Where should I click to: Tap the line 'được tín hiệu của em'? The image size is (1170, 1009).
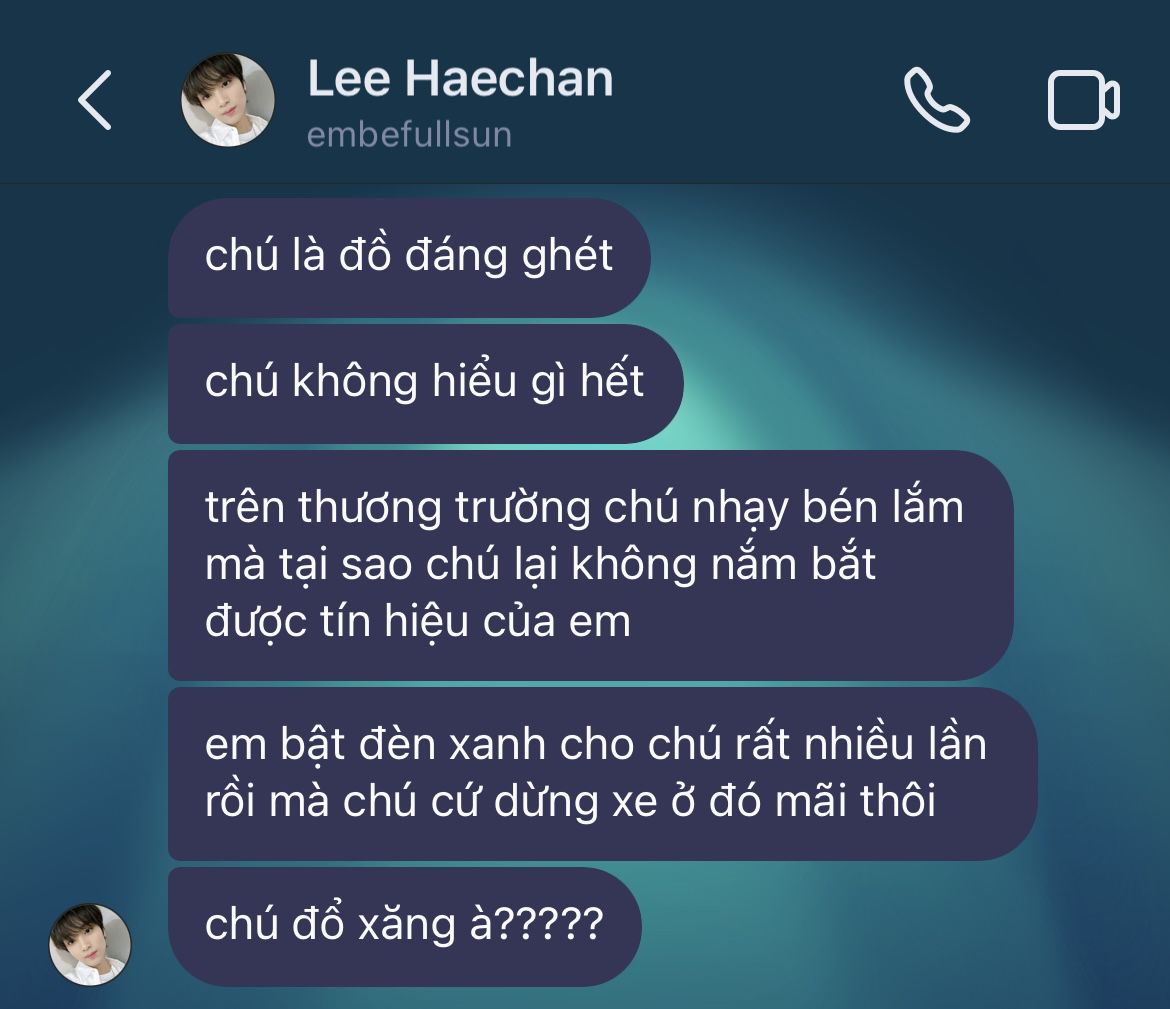(x=418, y=621)
